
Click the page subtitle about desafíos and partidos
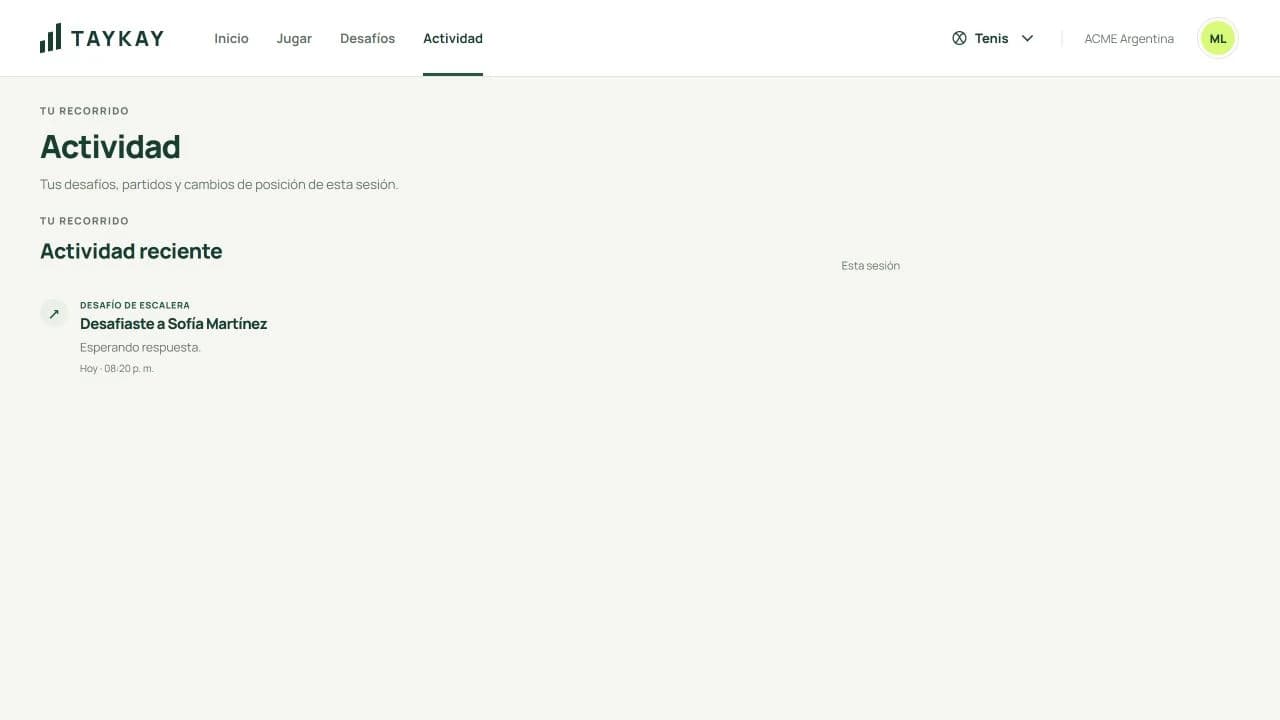(219, 184)
